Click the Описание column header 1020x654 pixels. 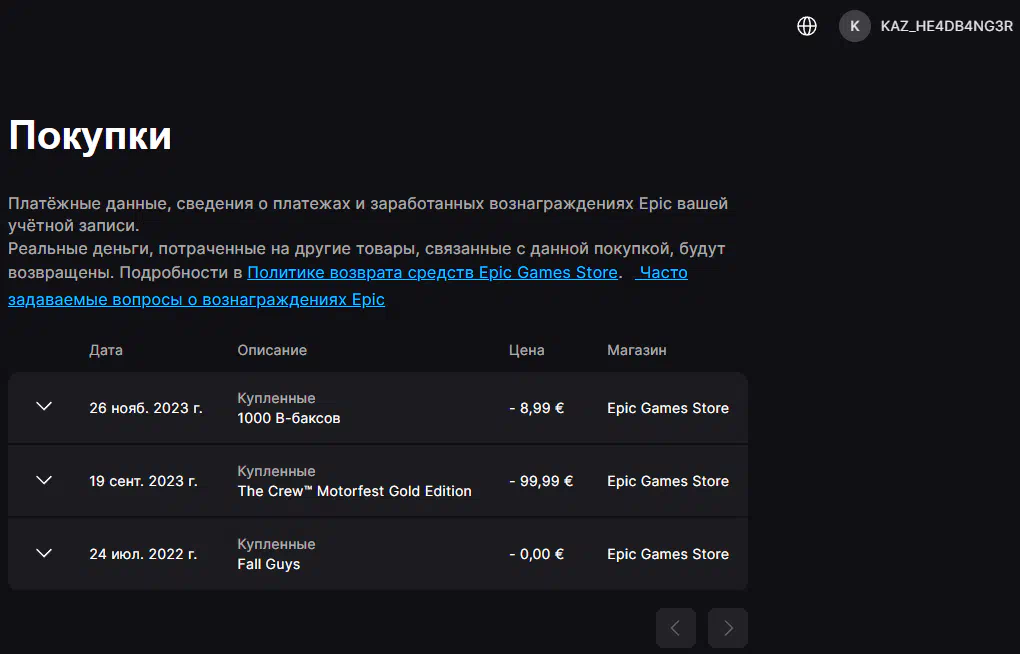point(272,350)
